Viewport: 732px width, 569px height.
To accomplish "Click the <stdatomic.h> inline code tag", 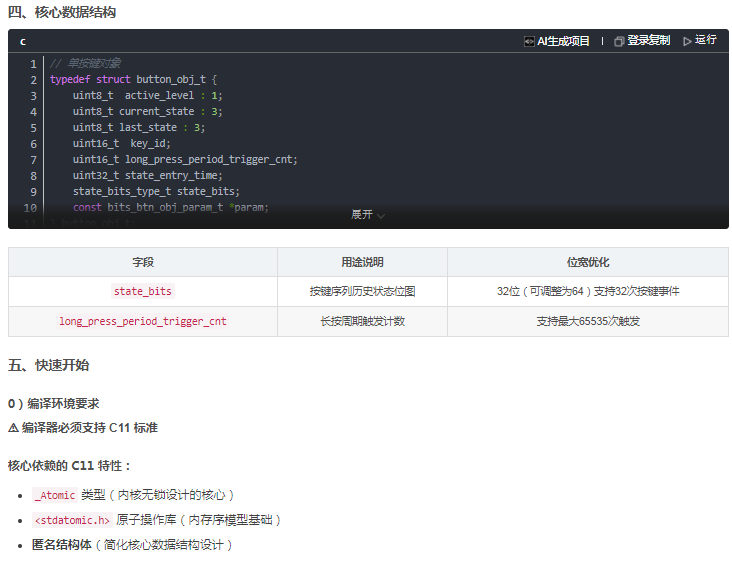I will (72, 520).
